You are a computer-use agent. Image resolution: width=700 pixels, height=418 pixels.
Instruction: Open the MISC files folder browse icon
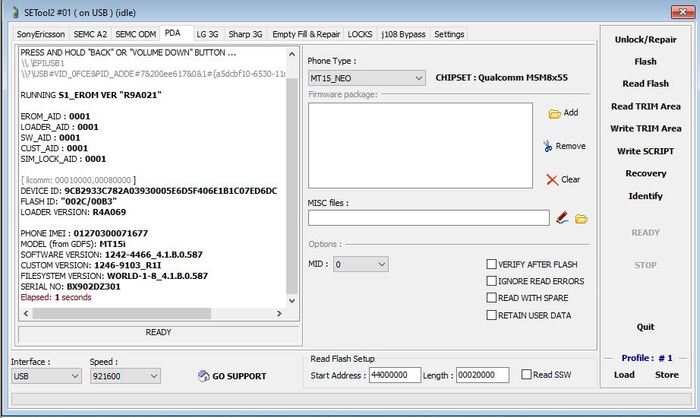[581, 218]
